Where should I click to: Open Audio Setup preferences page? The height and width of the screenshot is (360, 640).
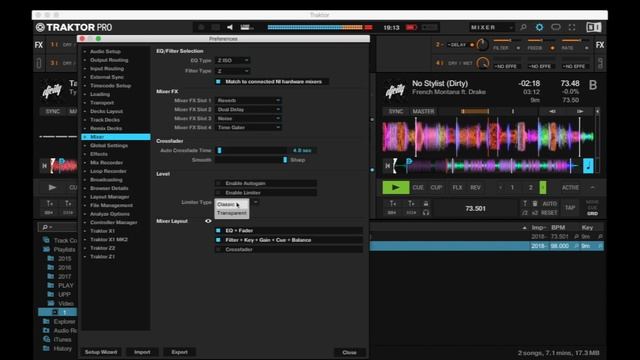click(105, 51)
